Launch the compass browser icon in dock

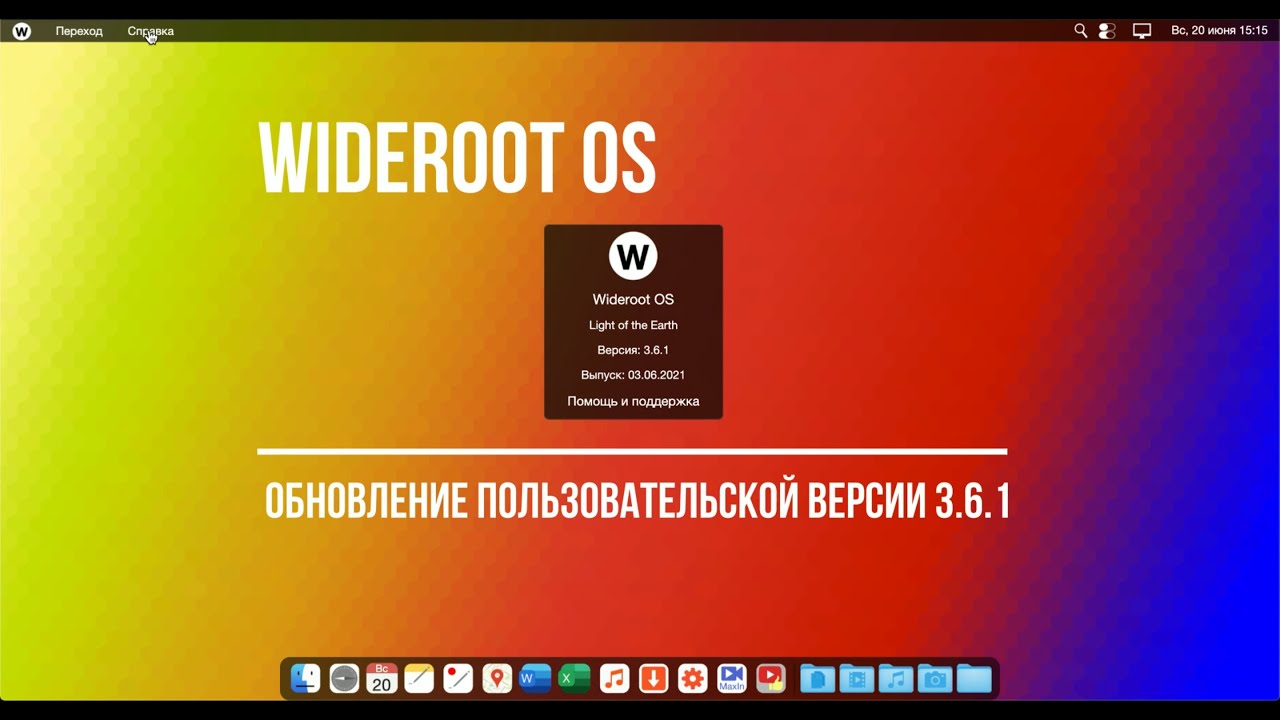(344, 679)
